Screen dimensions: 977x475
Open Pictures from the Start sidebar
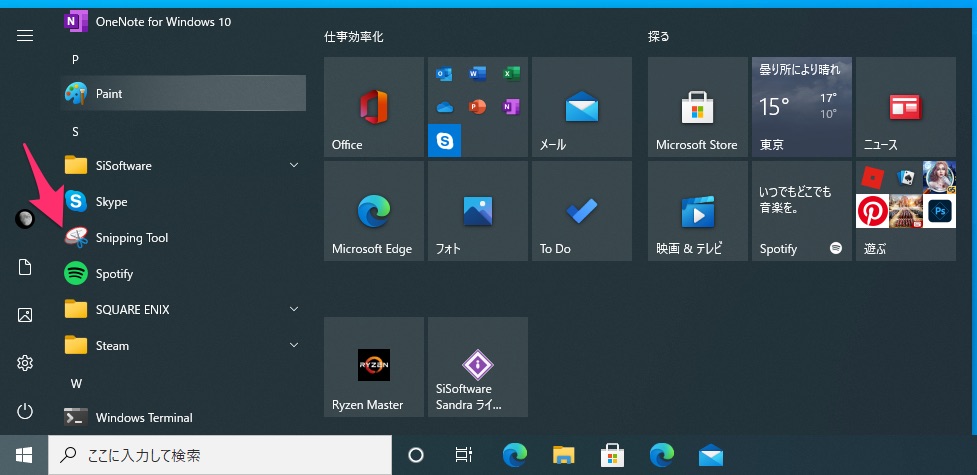click(25, 315)
